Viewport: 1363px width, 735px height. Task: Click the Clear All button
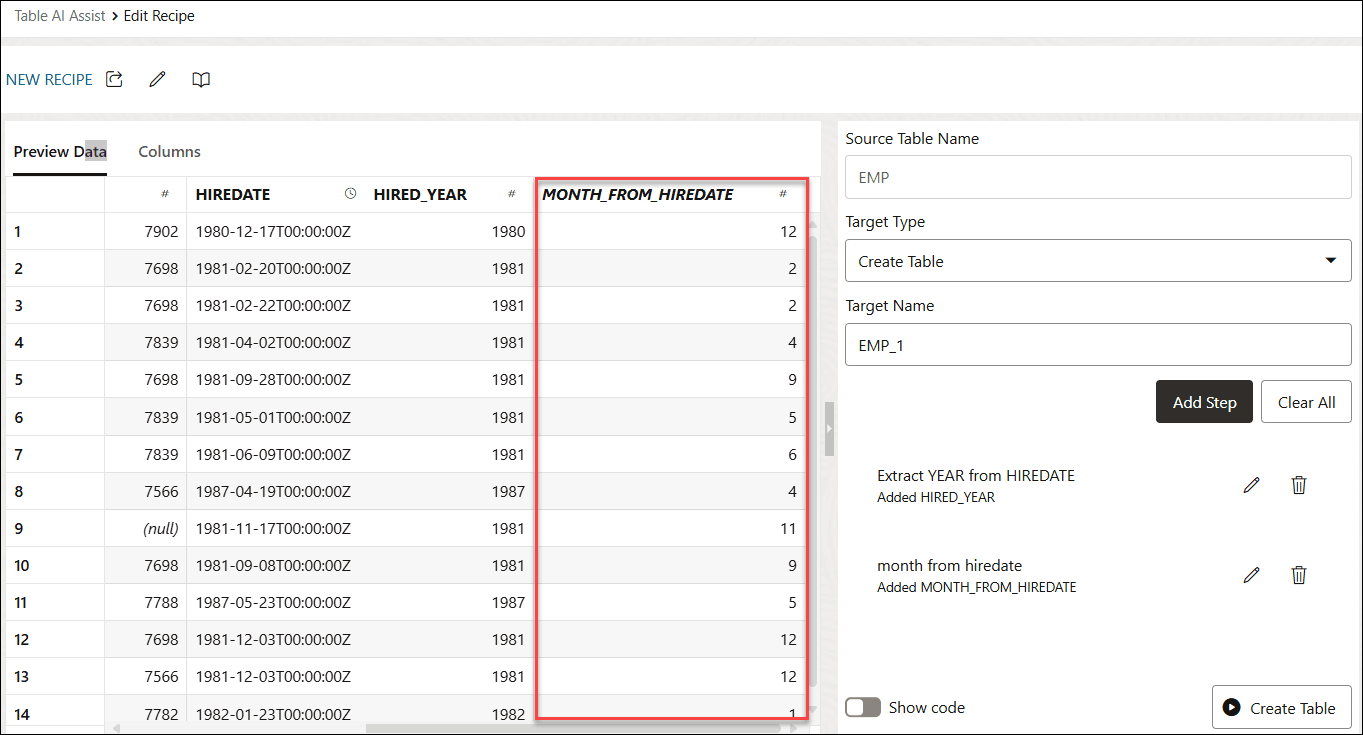1306,401
